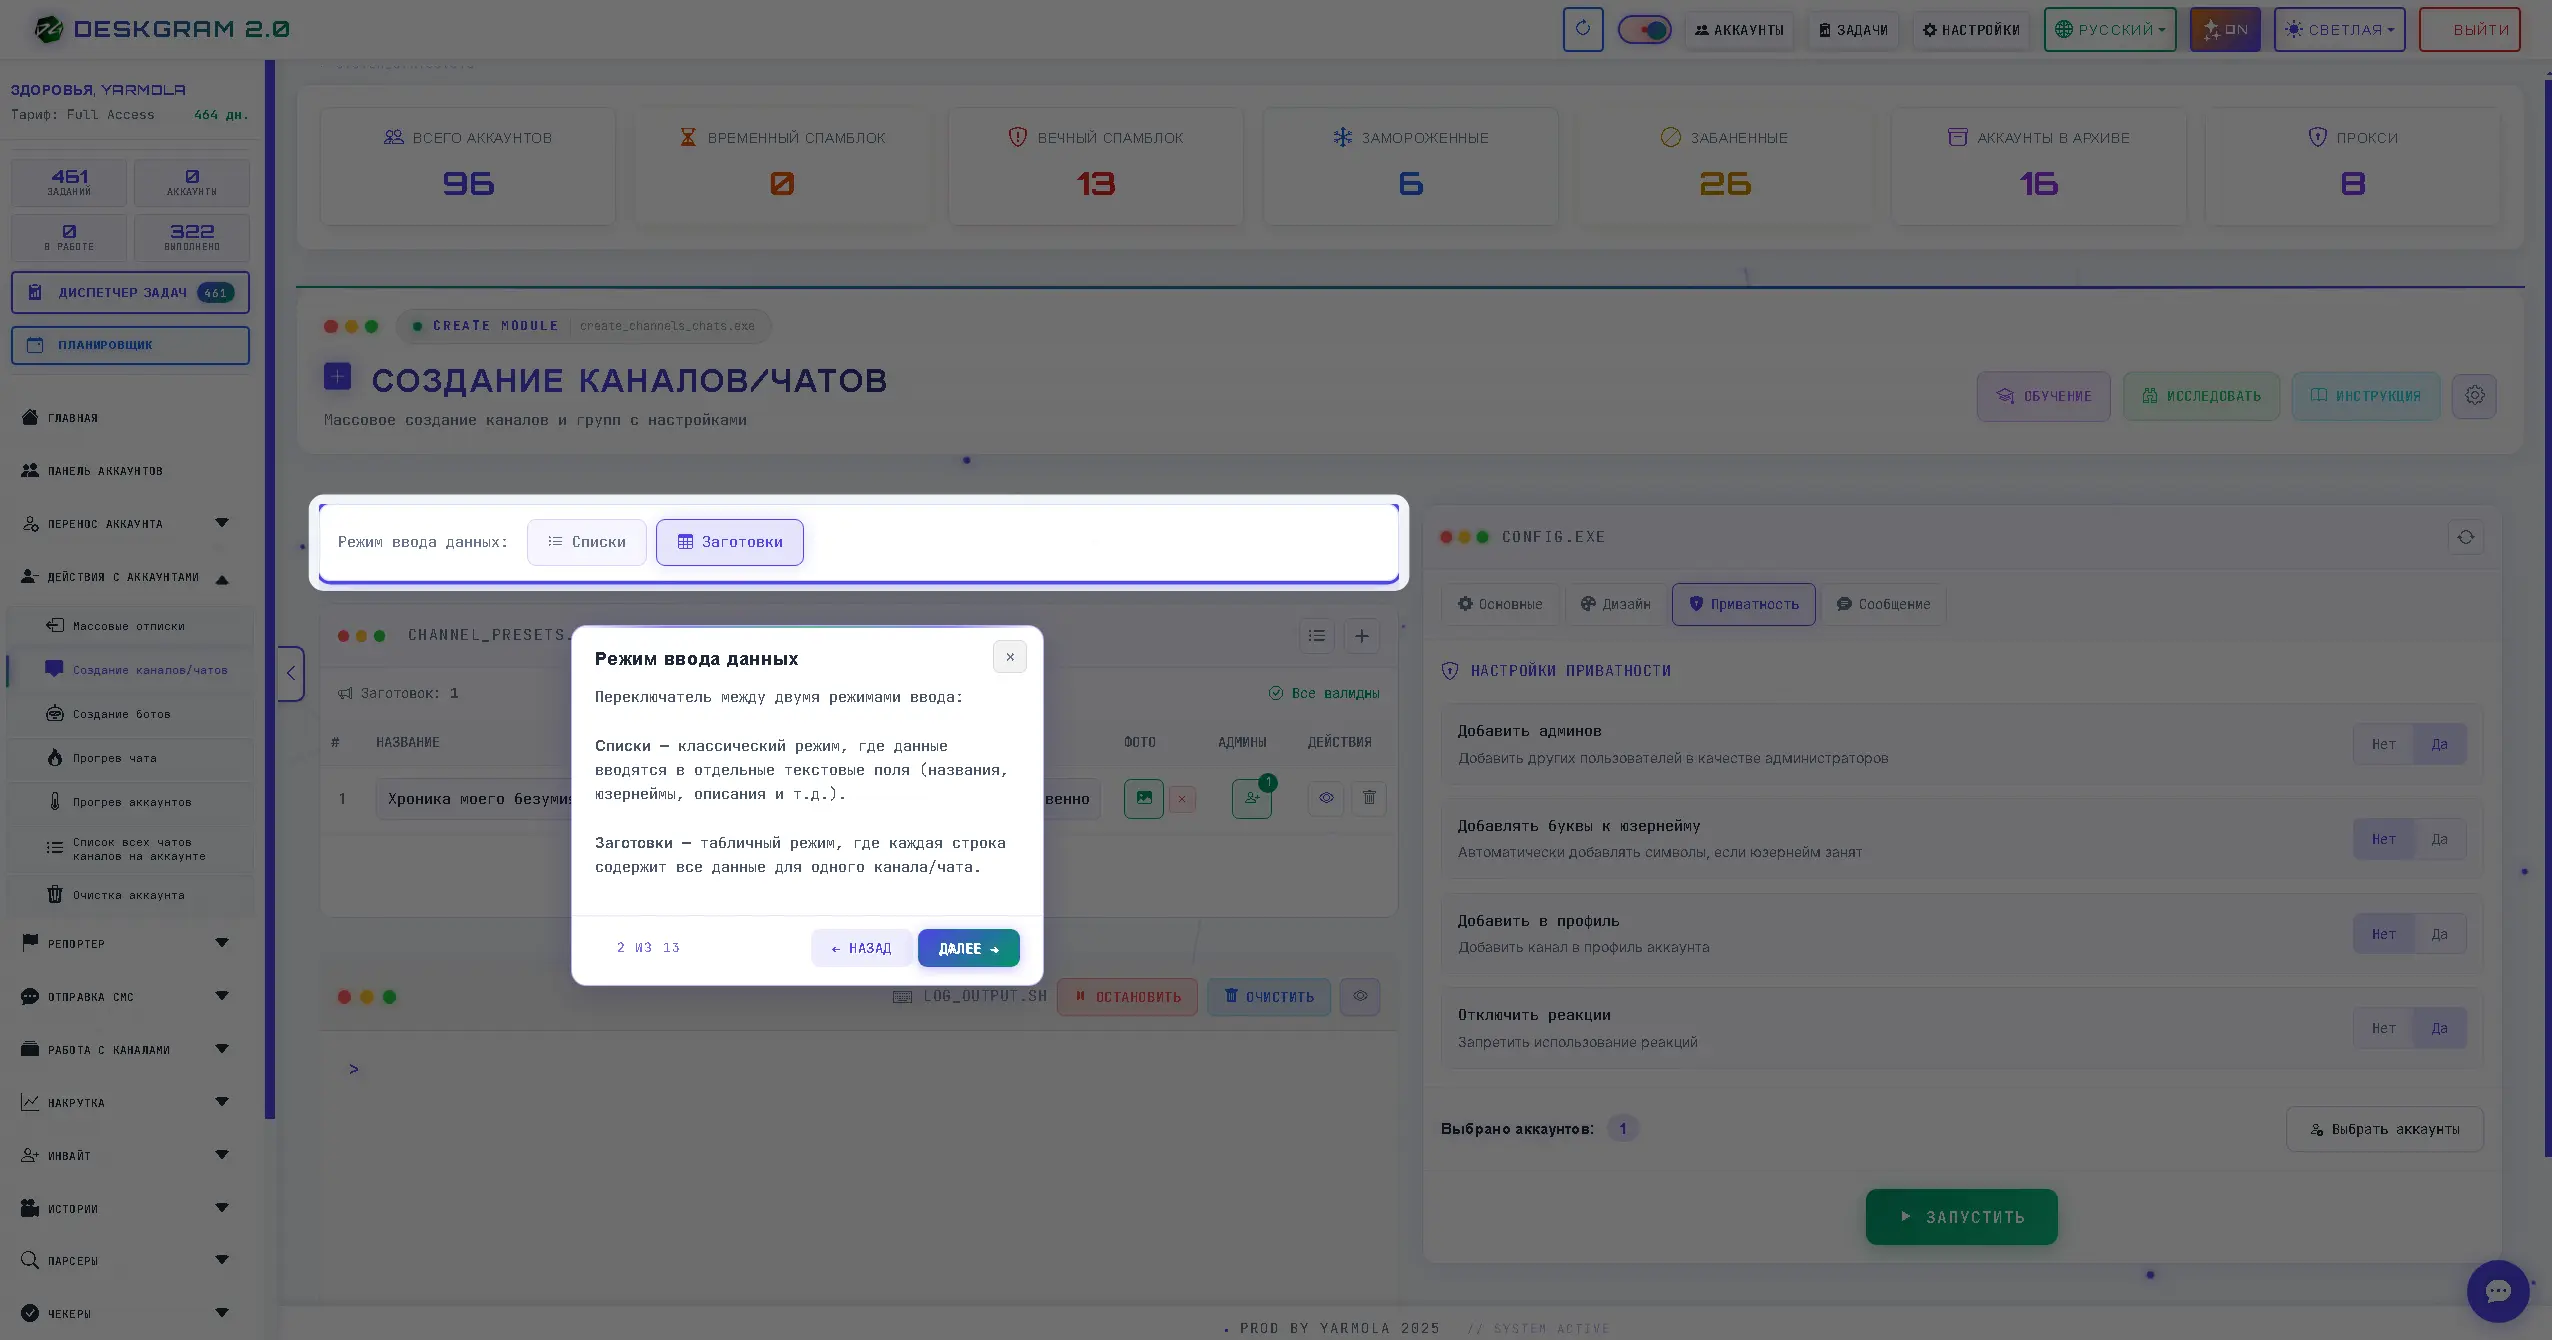The height and width of the screenshot is (1340, 2552).
Task: Open Массовые отписки item
Action: click(x=129, y=626)
